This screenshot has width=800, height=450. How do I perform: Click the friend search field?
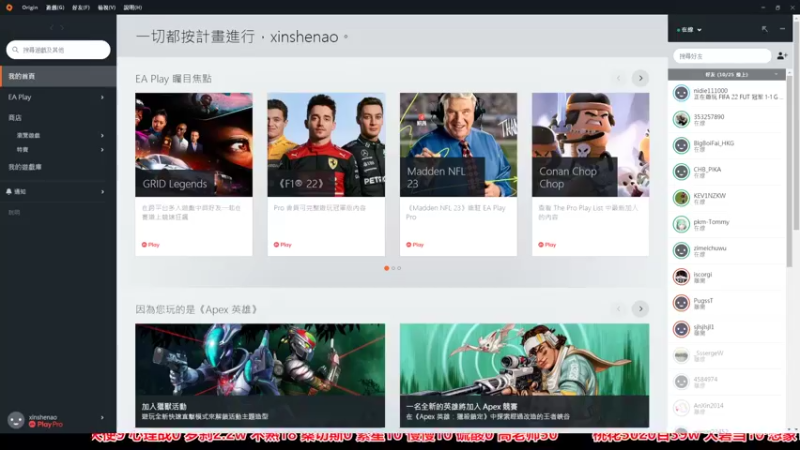click(722, 56)
